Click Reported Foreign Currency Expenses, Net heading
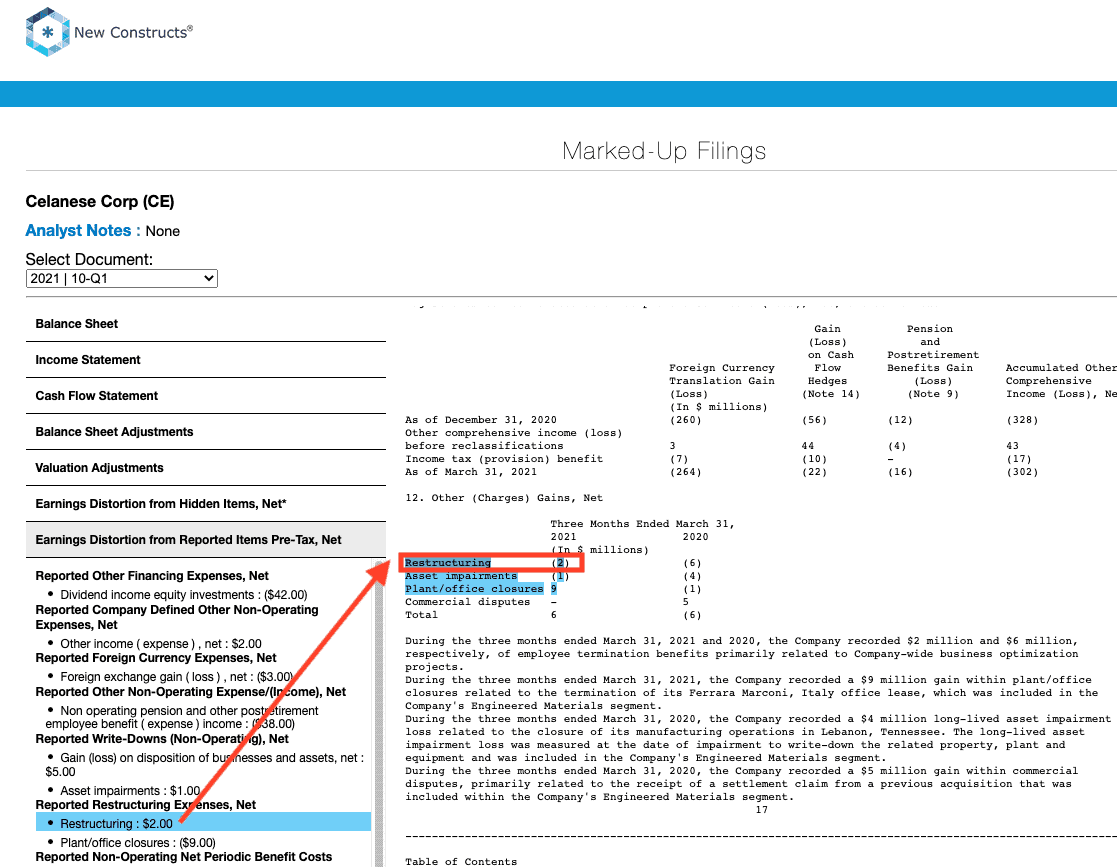Viewport: 1117px width, 867px height. click(155, 658)
